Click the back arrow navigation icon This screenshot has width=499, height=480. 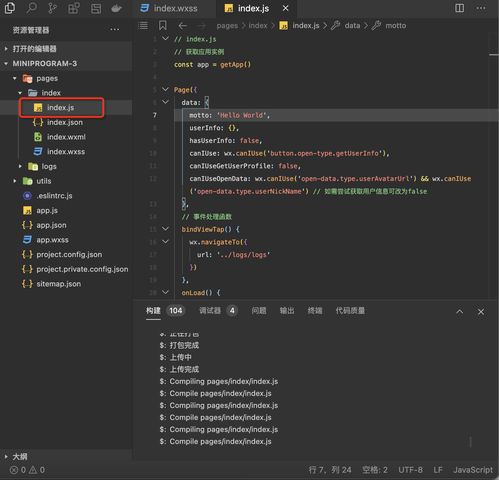coord(182,26)
